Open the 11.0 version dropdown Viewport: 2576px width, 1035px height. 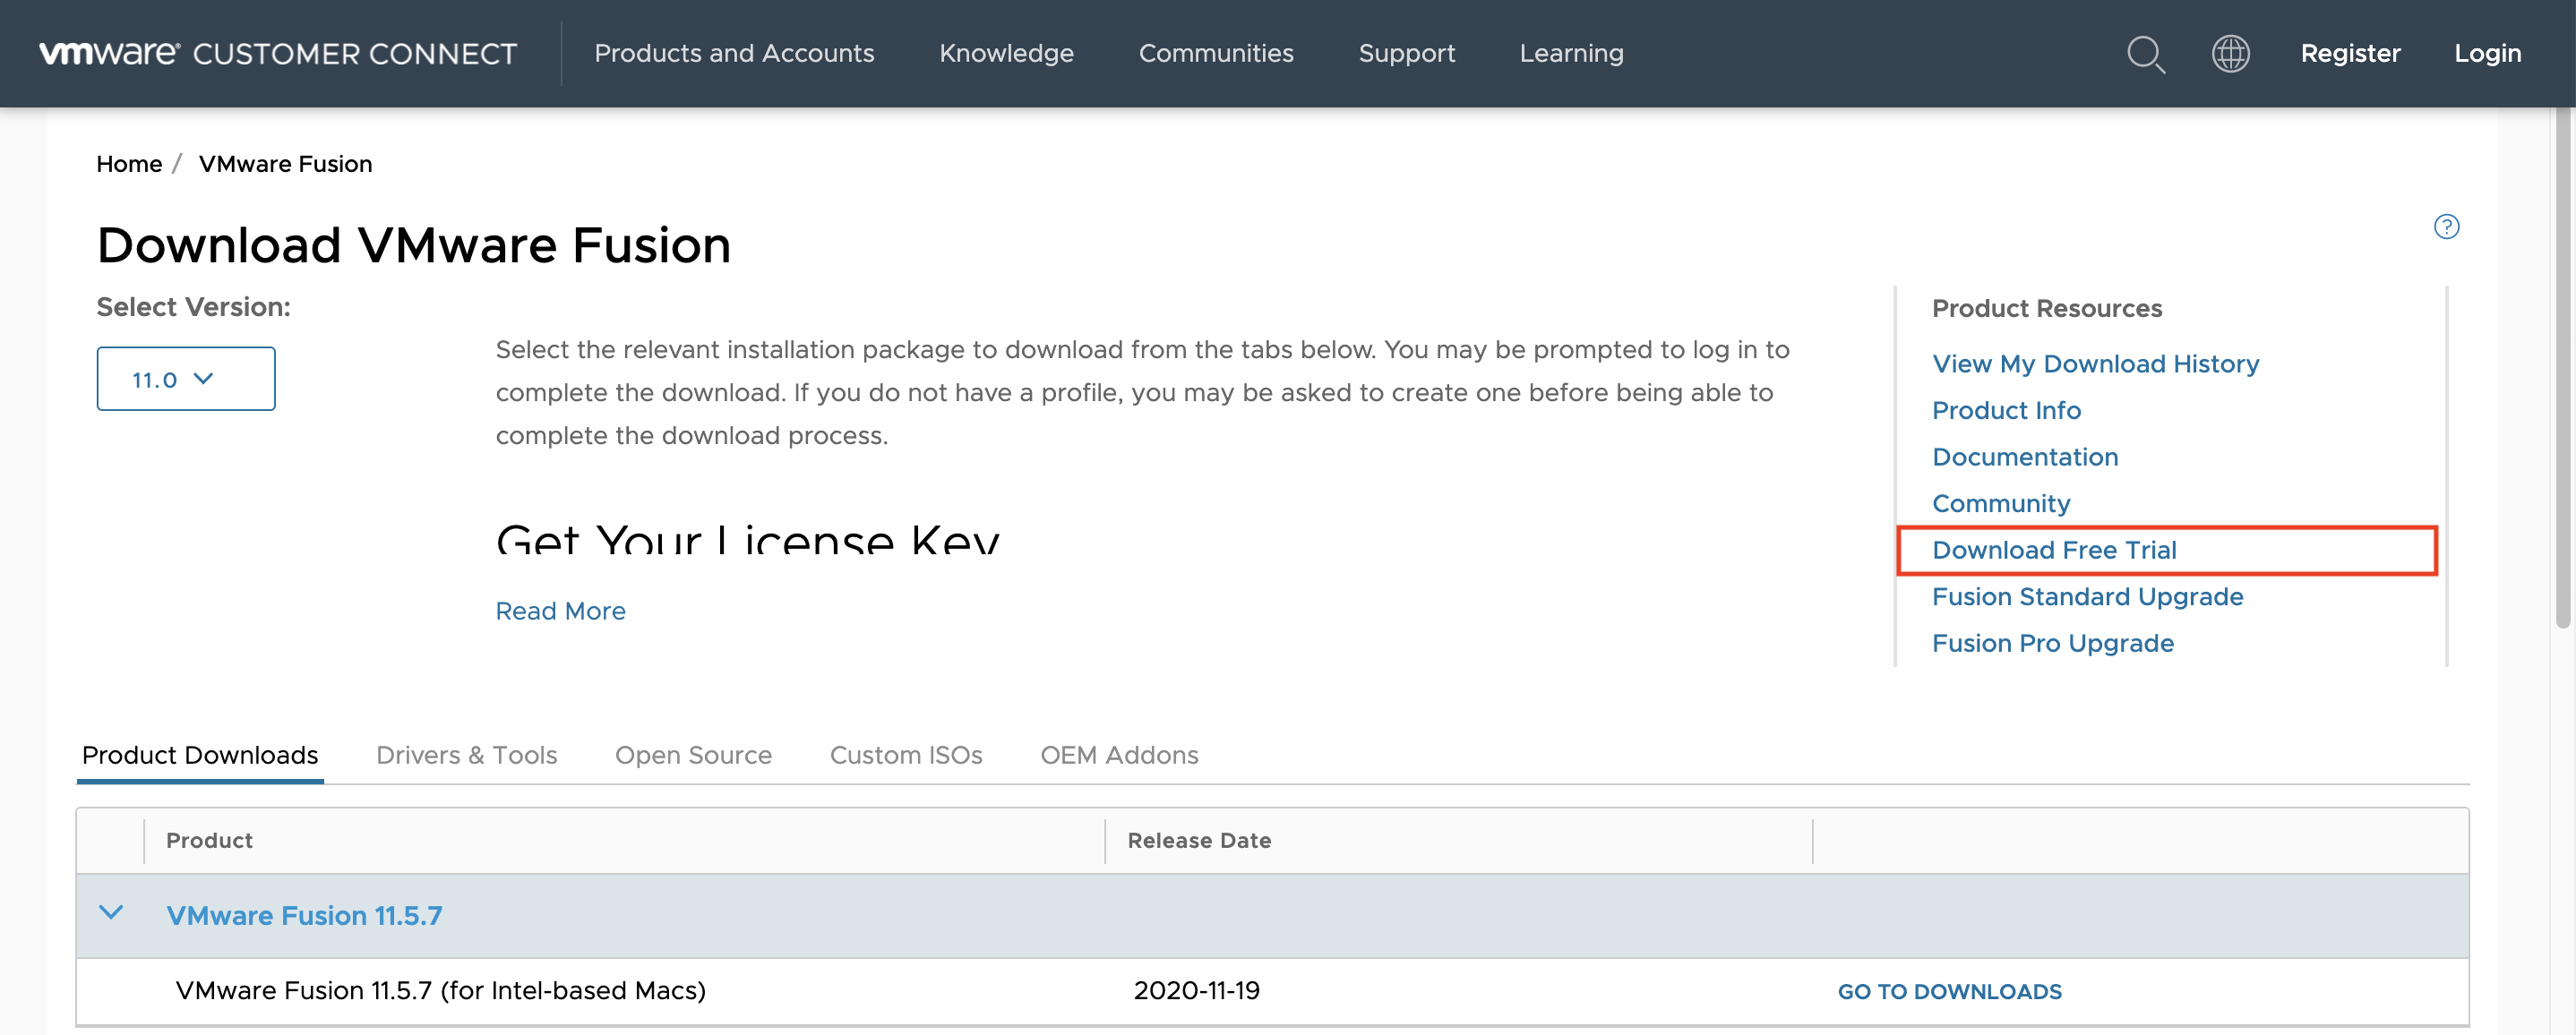click(x=186, y=379)
